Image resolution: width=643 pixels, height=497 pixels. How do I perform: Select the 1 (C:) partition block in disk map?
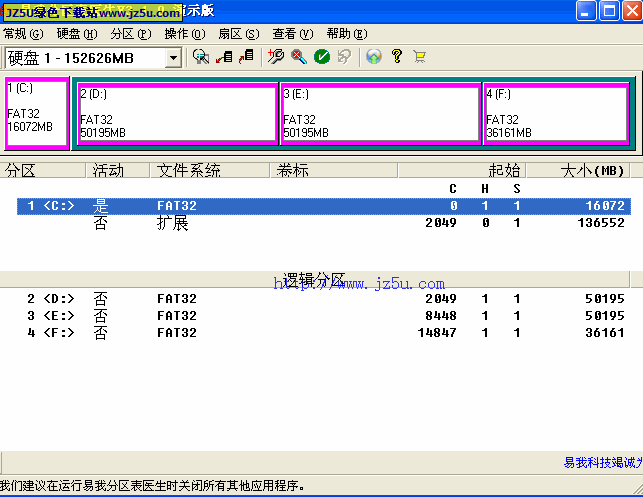point(37,113)
